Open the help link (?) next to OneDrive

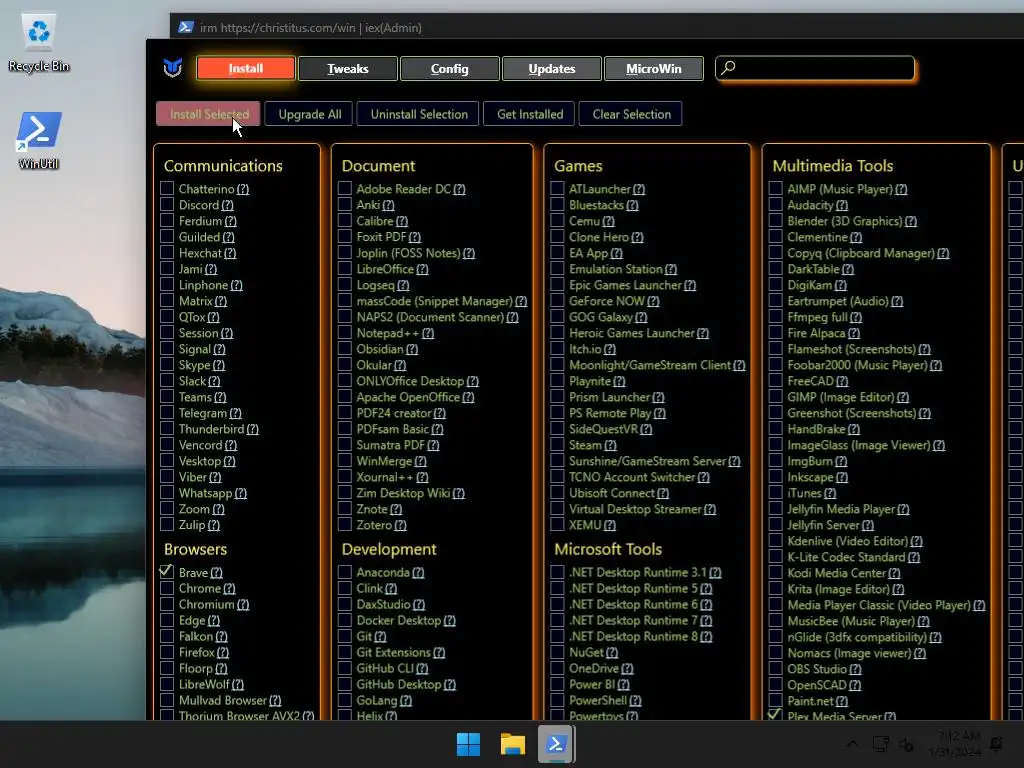(628, 669)
